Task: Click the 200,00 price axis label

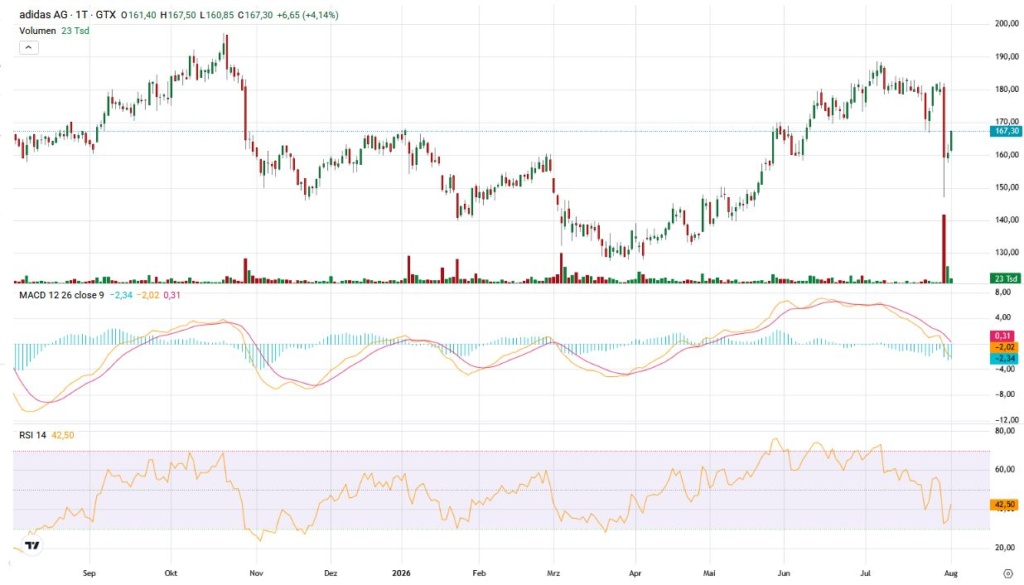Action: pyautogui.click(x=1006, y=24)
